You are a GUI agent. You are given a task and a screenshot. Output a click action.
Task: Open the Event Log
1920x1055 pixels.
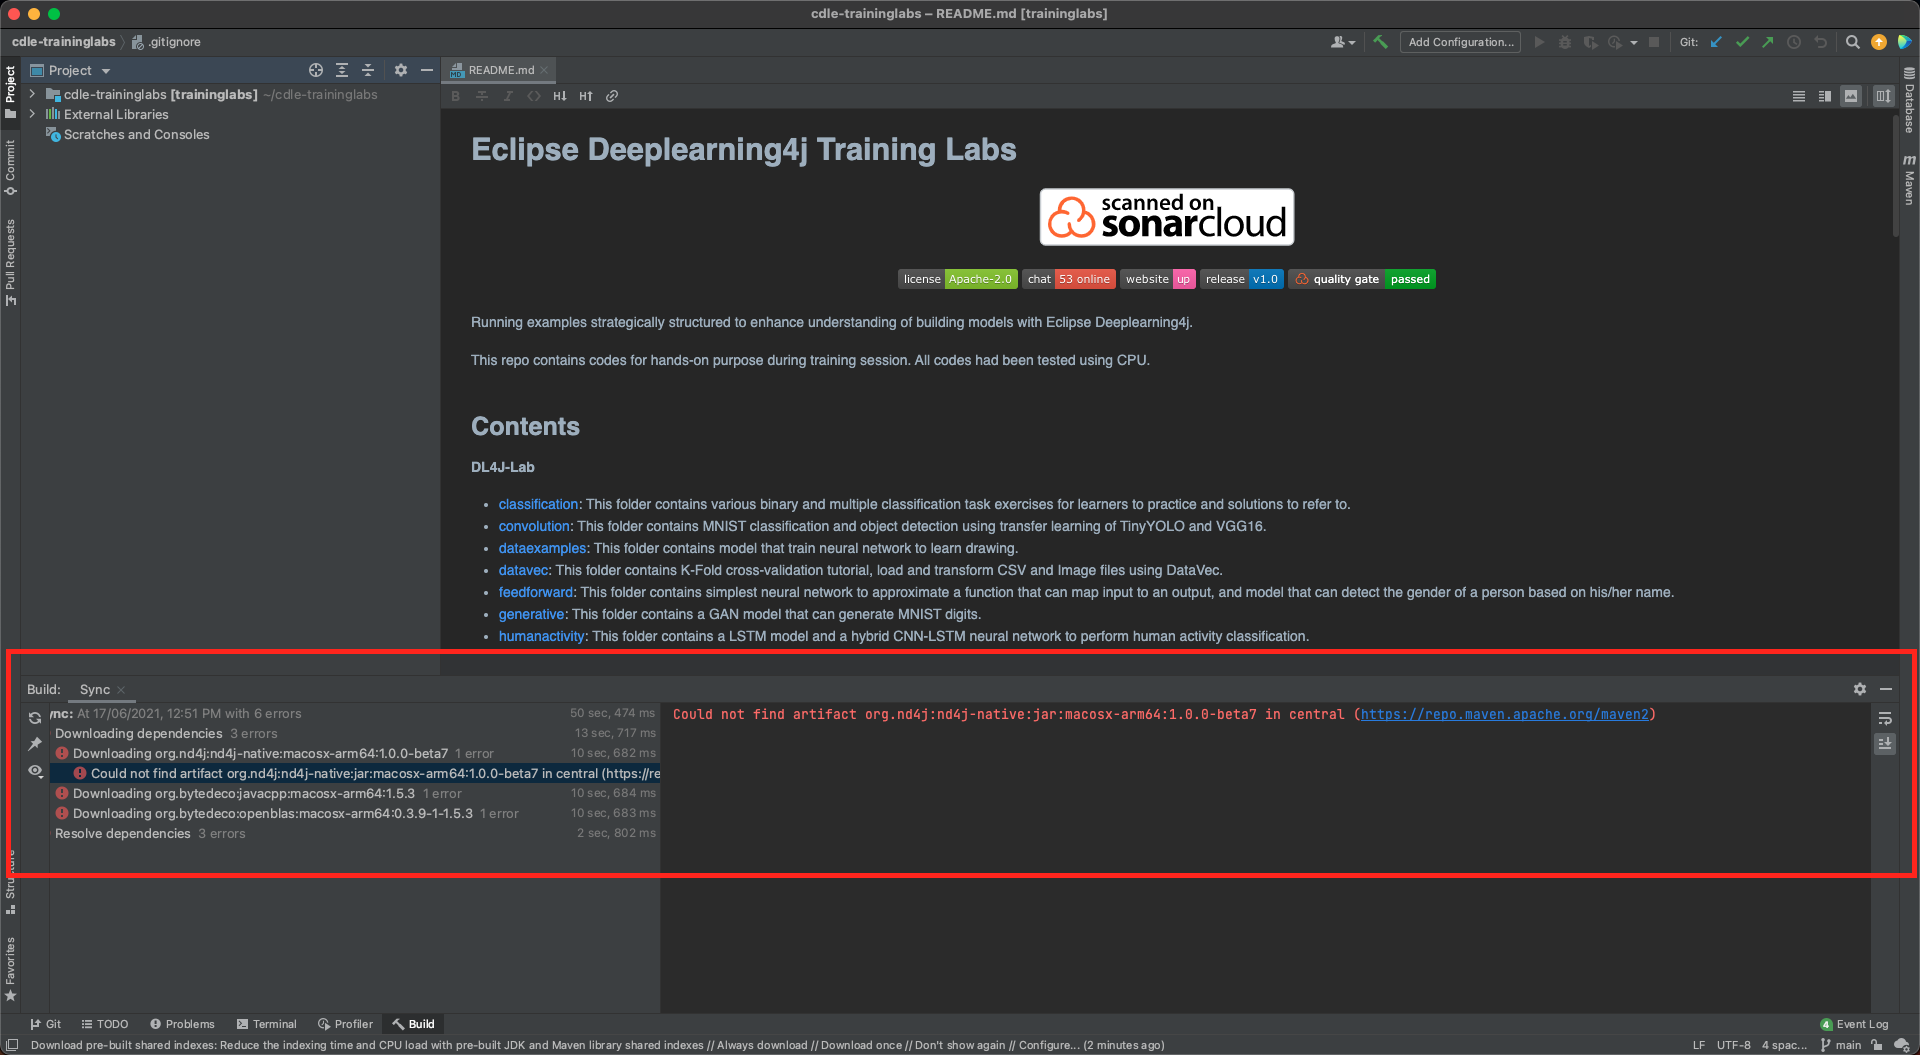click(x=1854, y=1024)
